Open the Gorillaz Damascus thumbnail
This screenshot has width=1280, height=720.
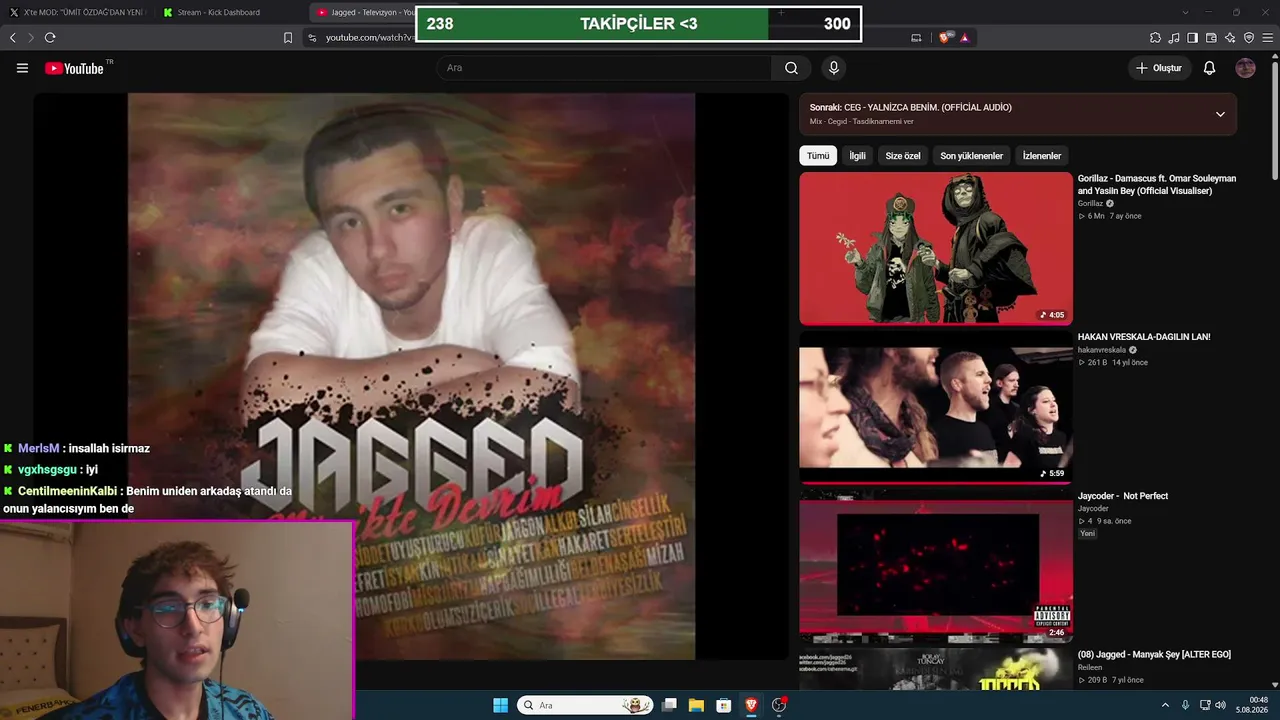click(x=936, y=249)
